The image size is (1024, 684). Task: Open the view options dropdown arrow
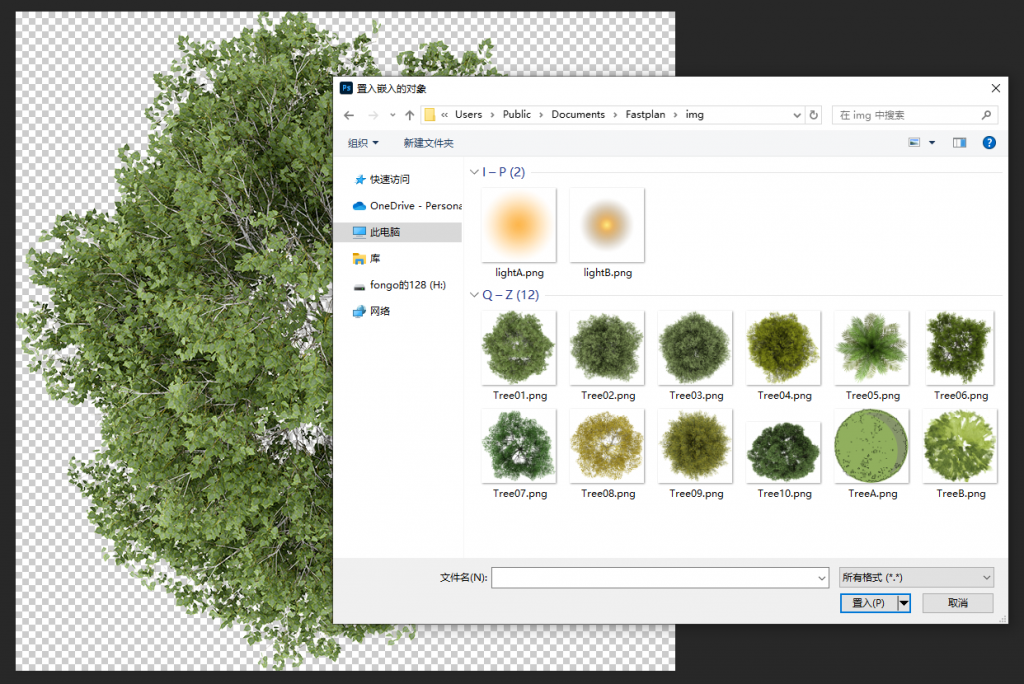[x=932, y=142]
